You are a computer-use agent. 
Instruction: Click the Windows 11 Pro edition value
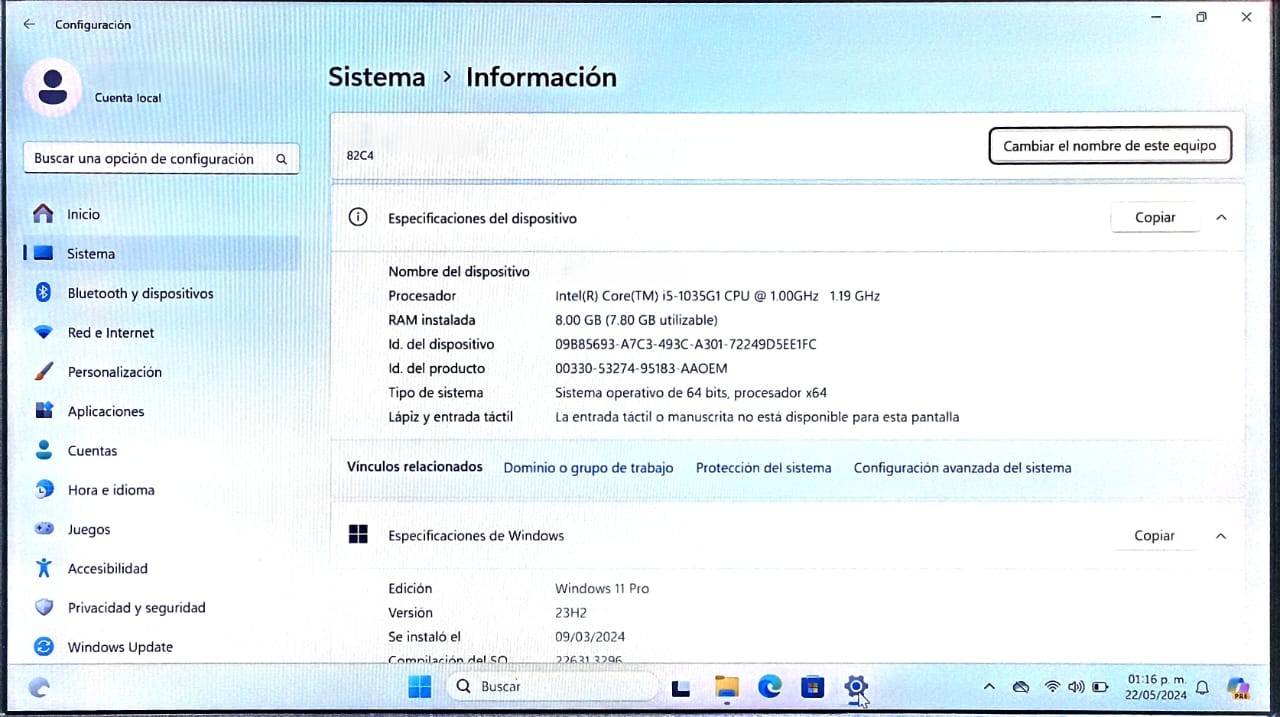tap(602, 589)
